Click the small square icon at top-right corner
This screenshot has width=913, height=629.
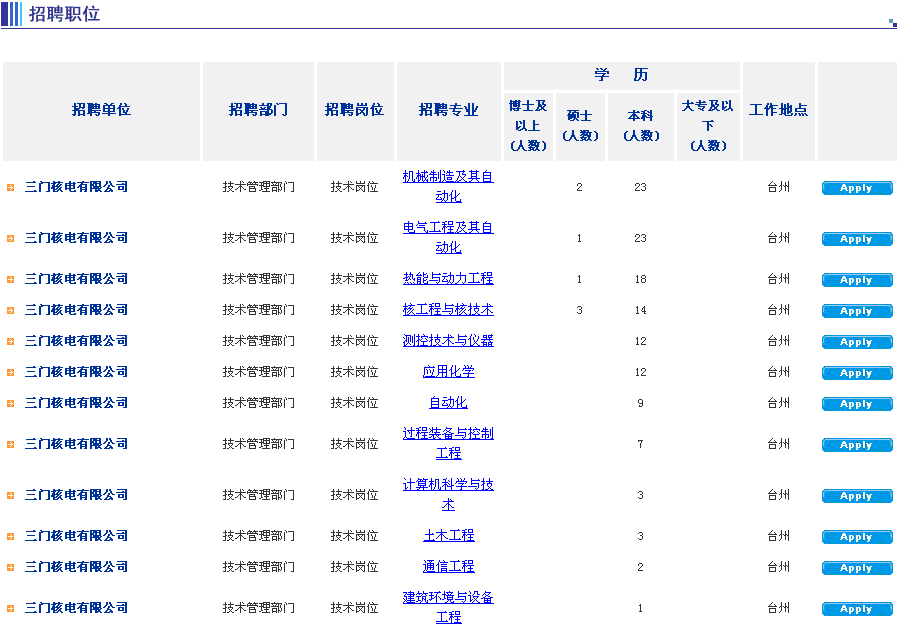point(892,22)
